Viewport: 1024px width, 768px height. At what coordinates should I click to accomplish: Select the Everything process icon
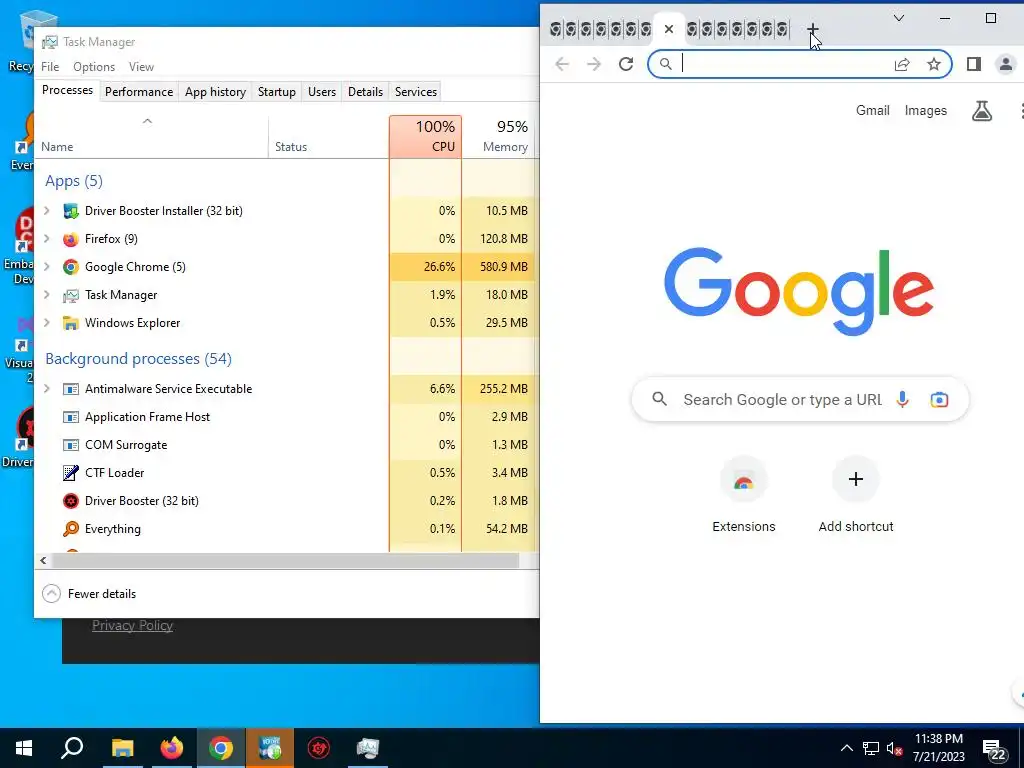[71, 529]
